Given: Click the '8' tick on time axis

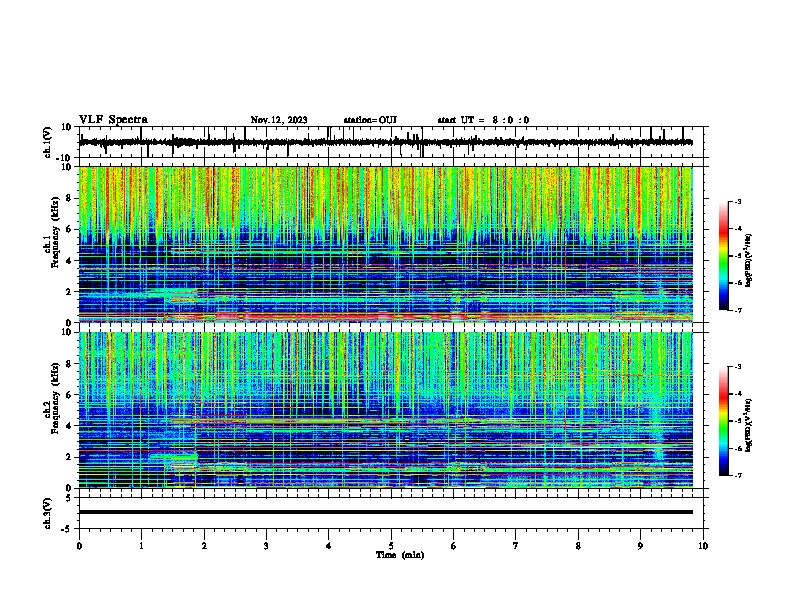Looking at the screenshot, I should pos(578,546).
